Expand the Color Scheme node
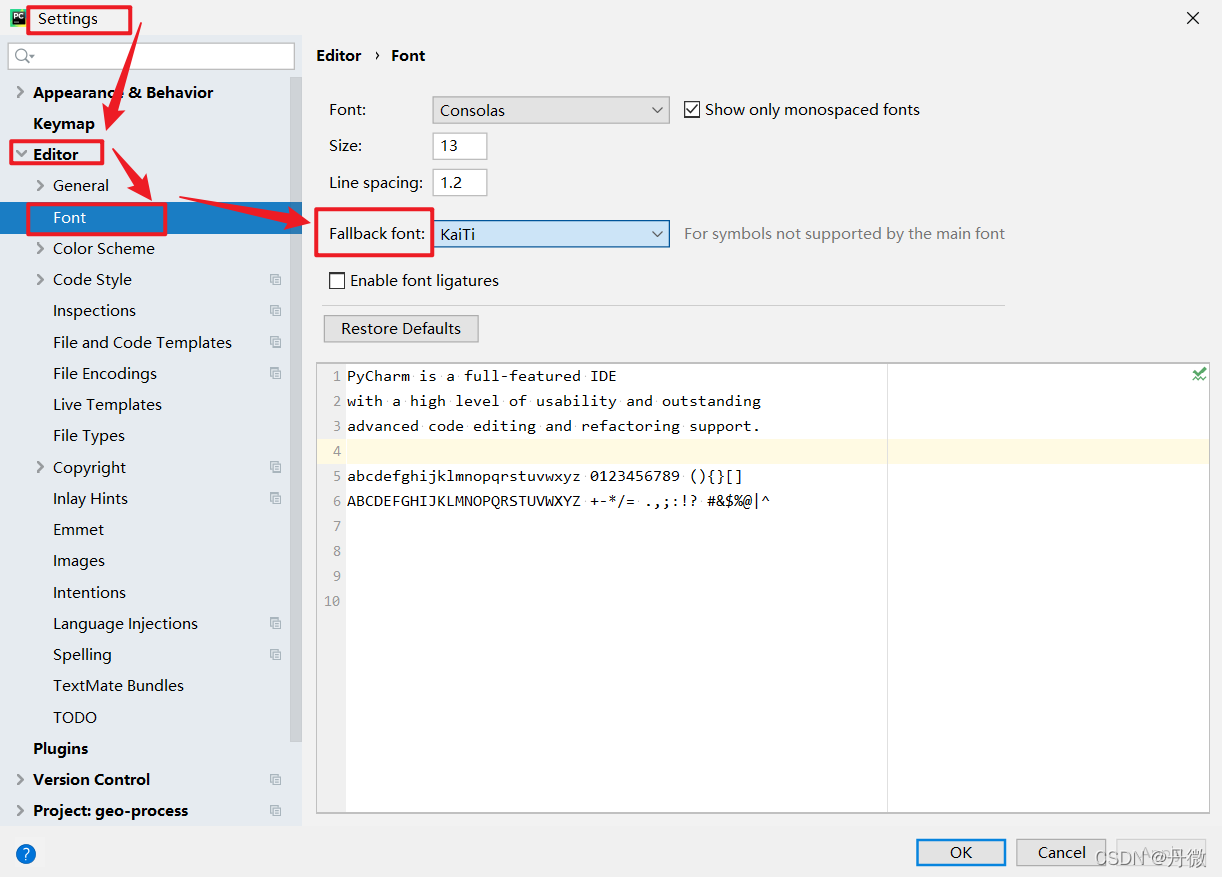The image size is (1222, 877). click(40, 248)
